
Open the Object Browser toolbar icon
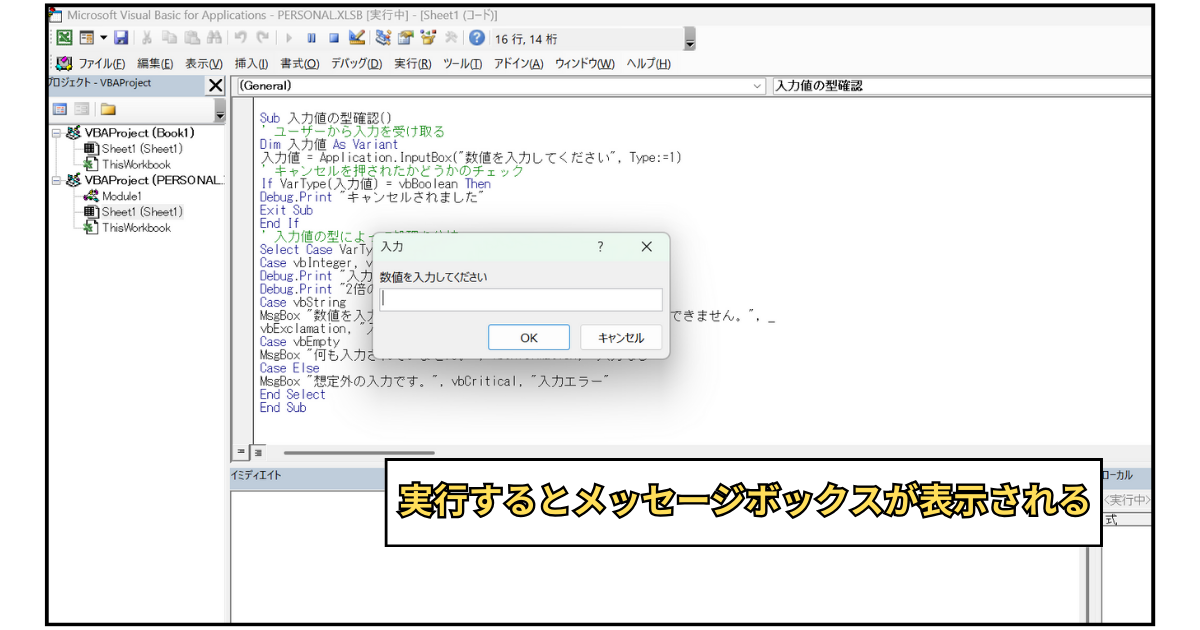click(x=429, y=38)
